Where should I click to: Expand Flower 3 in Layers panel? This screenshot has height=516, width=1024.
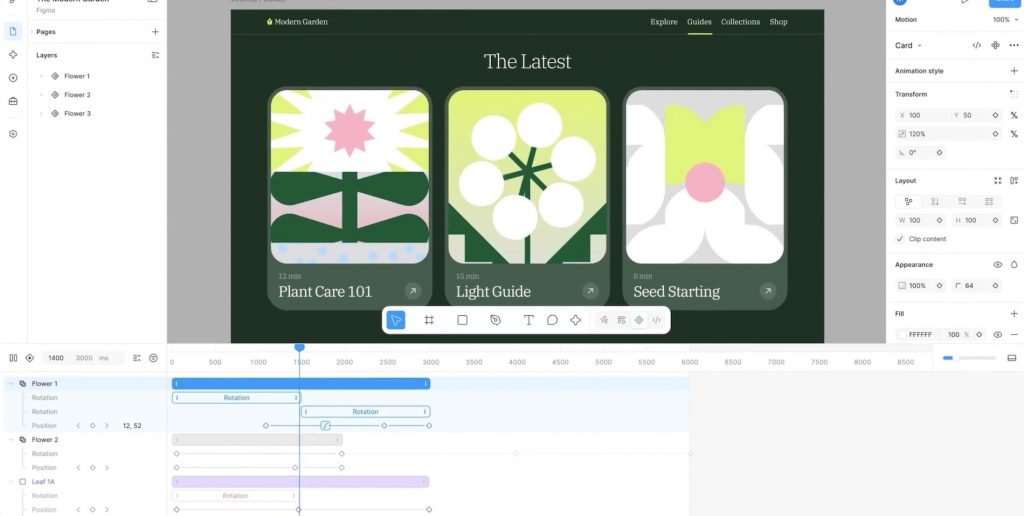[x=42, y=114]
